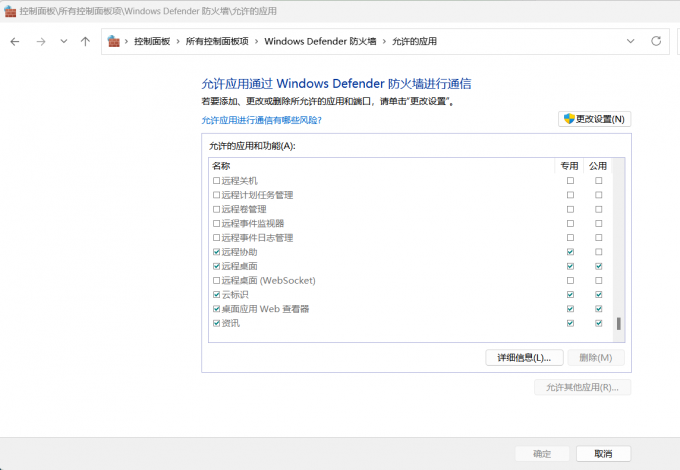Refresh the current control panel page
This screenshot has width=680, height=470.
coord(656,41)
